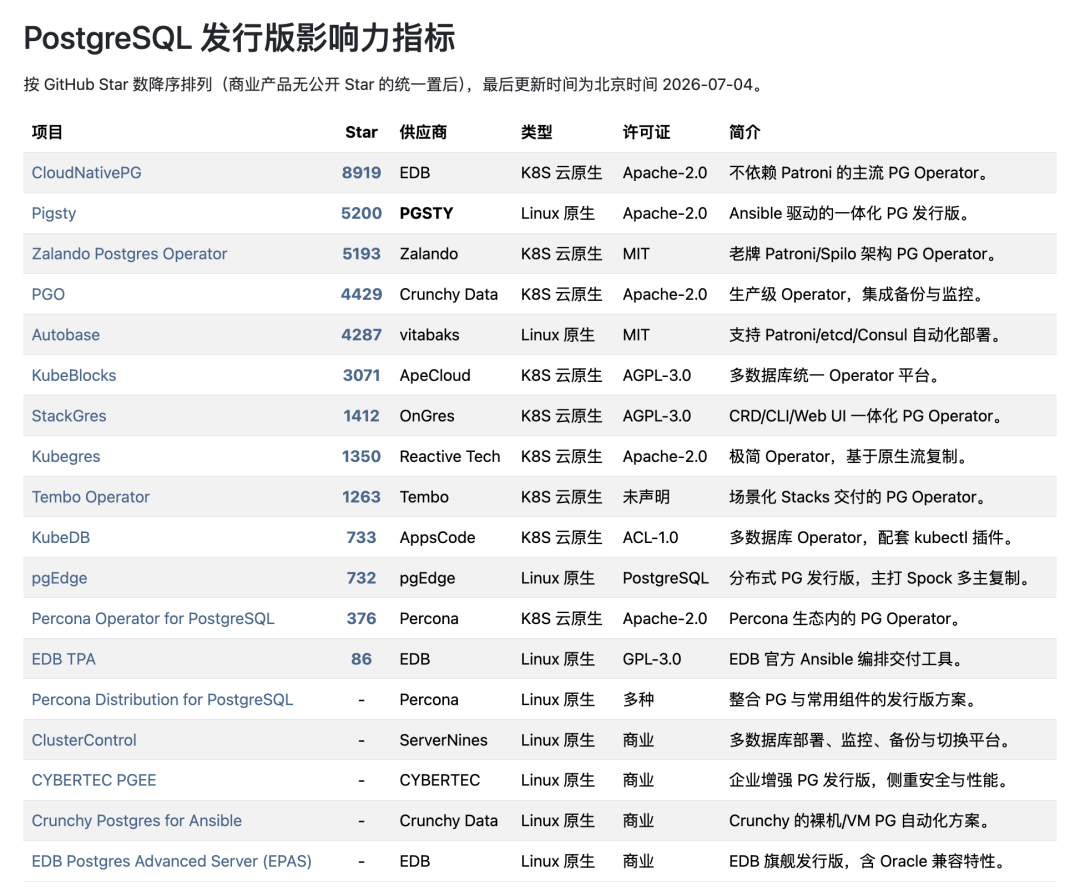Select the star count 4287
The height and width of the screenshot is (895, 1080).
[362, 335]
